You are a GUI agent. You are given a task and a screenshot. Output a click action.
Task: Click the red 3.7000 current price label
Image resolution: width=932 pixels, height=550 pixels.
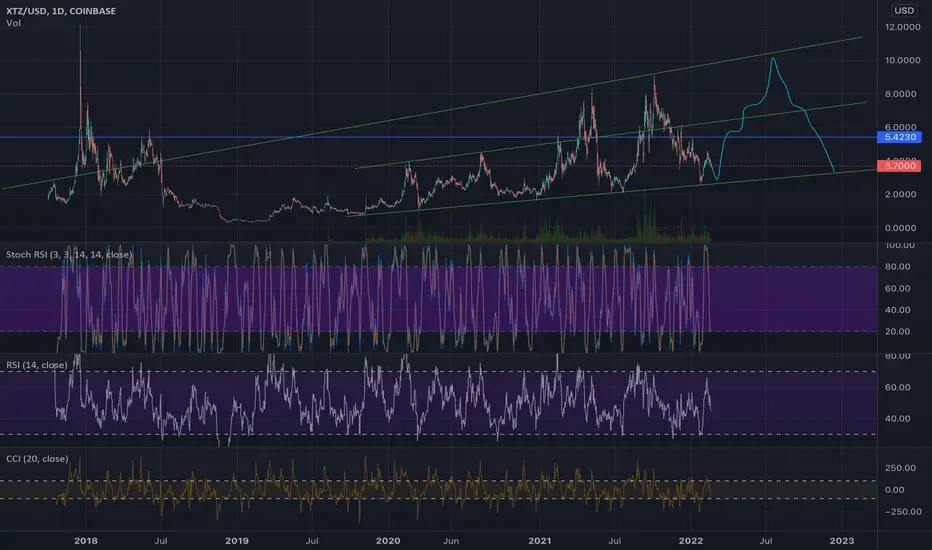pyautogui.click(x=899, y=166)
